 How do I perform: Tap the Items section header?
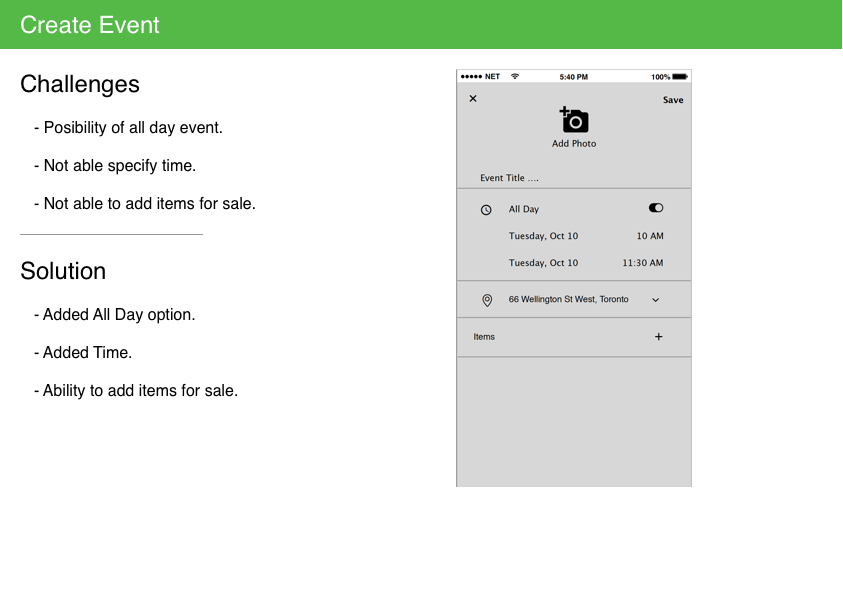pos(484,337)
